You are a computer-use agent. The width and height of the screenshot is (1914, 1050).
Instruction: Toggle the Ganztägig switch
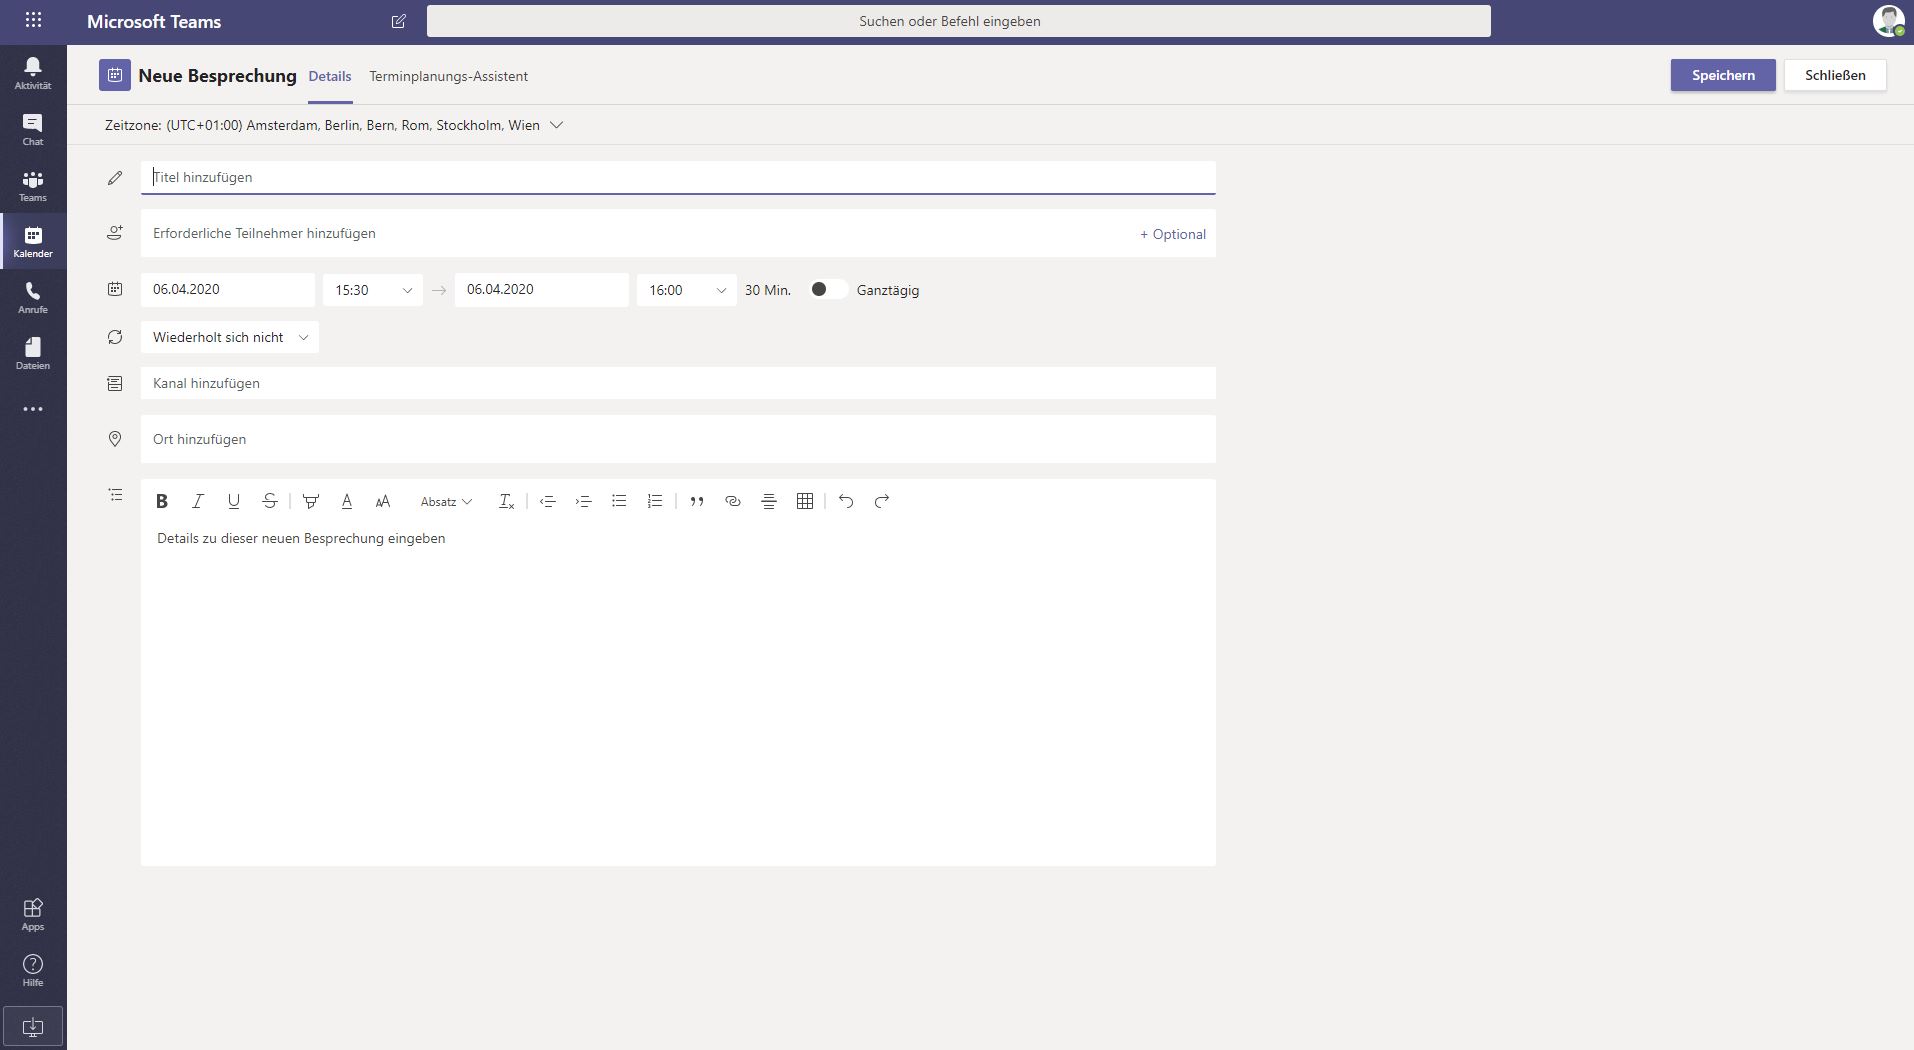coord(829,289)
